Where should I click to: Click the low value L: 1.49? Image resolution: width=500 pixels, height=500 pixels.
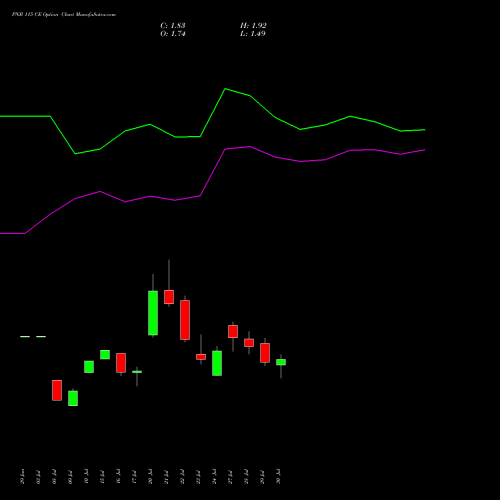(253, 34)
